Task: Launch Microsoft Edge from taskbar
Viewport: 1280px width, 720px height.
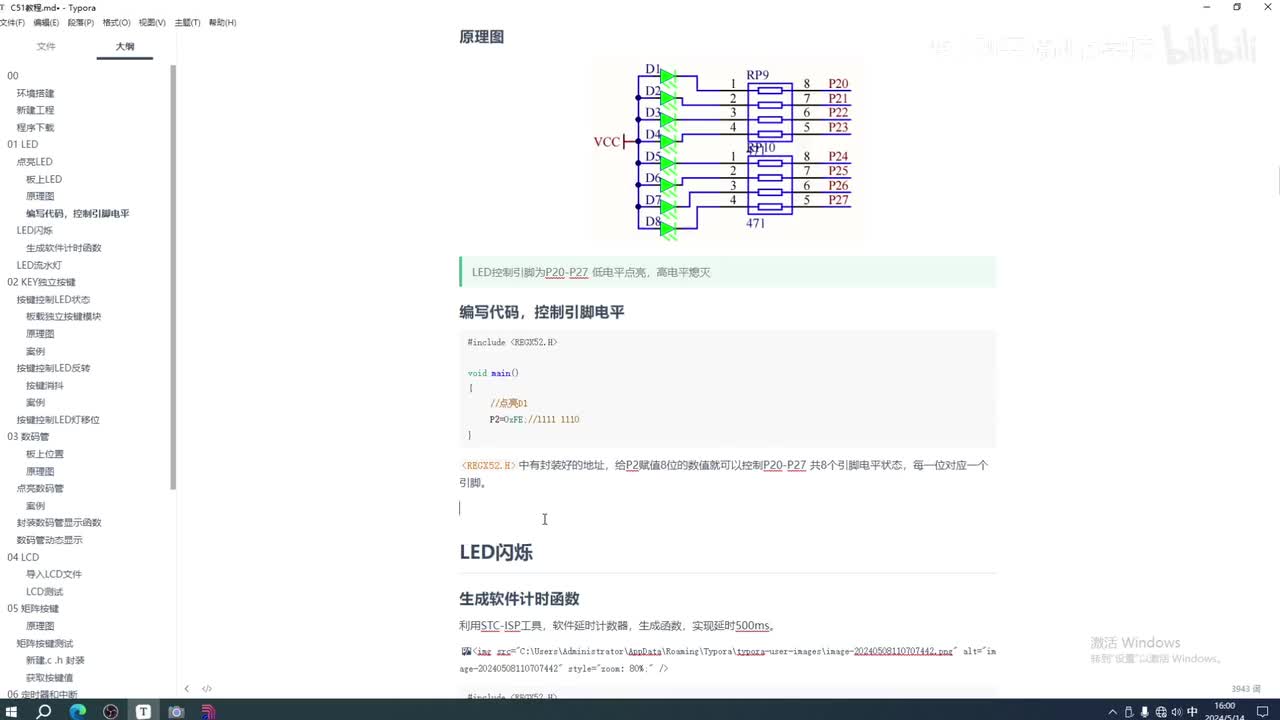Action: pyautogui.click(x=77, y=711)
